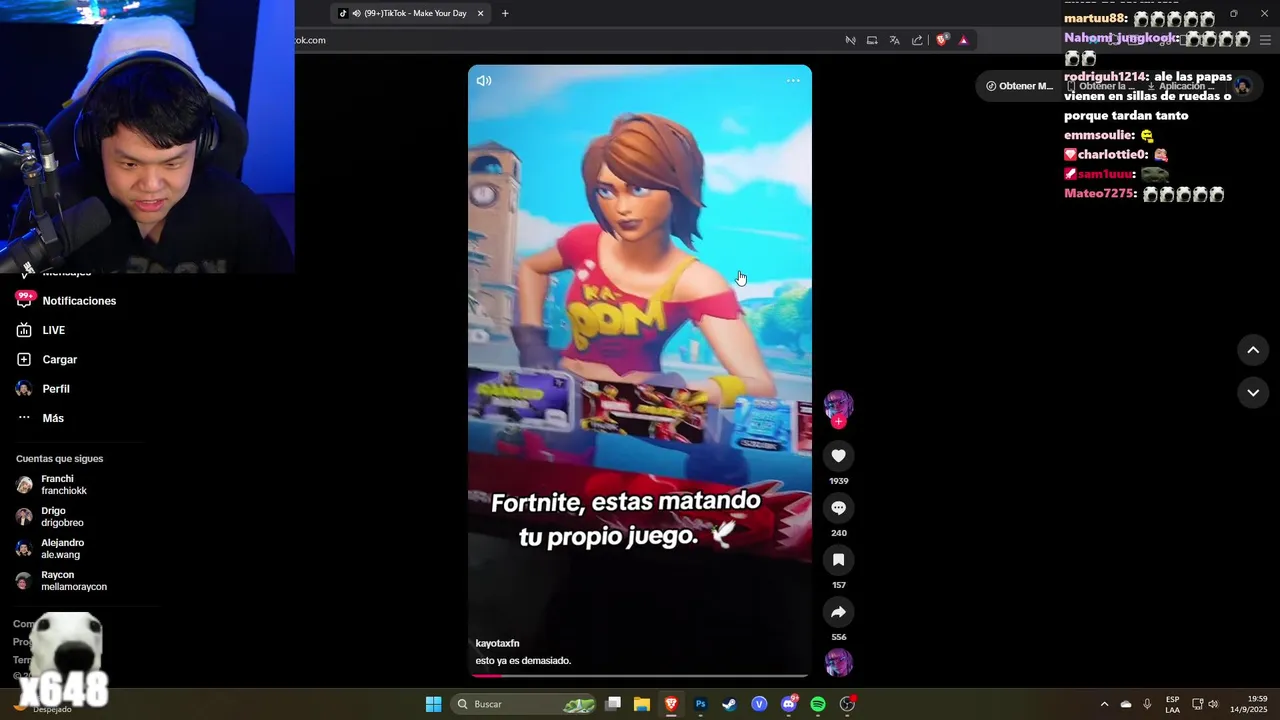Open the purple V app in the taskbar
1280x720 pixels.
(x=759, y=704)
